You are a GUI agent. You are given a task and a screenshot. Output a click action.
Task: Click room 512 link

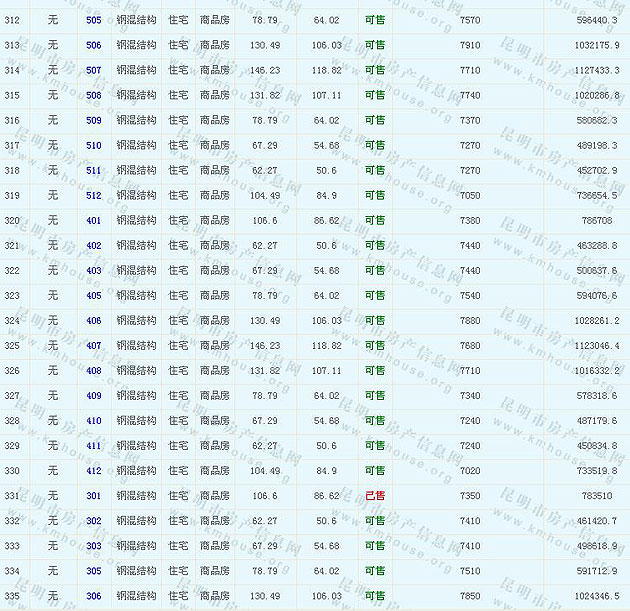click(93, 195)
